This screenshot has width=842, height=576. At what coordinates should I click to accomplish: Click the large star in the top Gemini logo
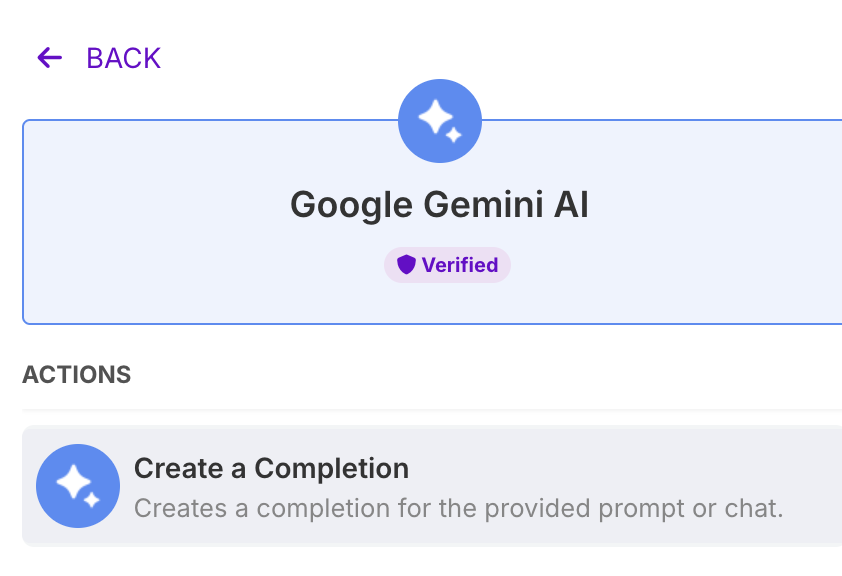(x=435, y=116)
